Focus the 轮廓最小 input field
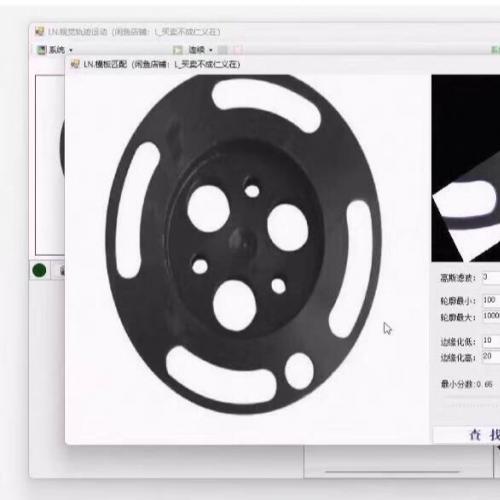Image resolution: width=500 pixels, height=500 pixels. click(x=491, y=300)
